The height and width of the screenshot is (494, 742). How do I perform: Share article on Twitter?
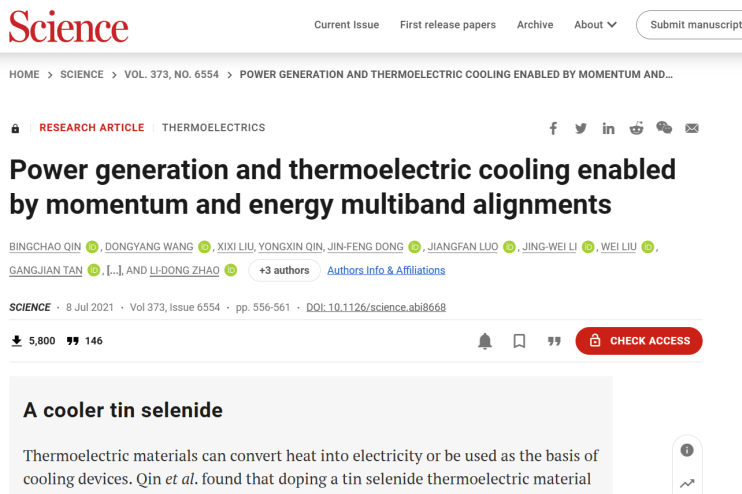[x=581, y=128]
